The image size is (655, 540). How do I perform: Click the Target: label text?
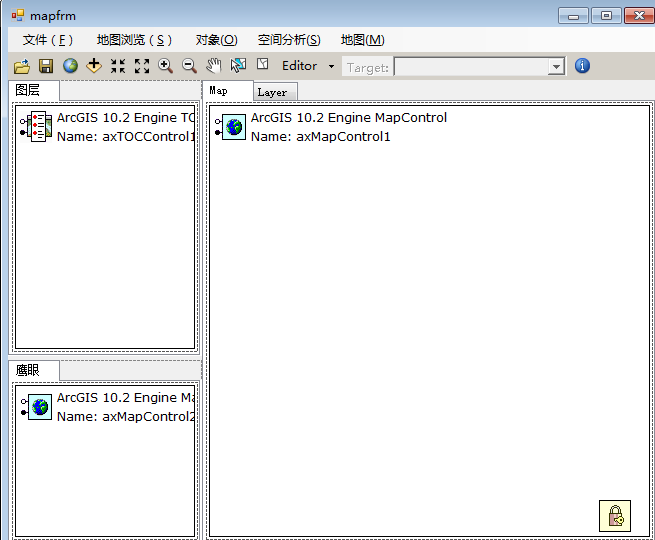tap(368, 68)
